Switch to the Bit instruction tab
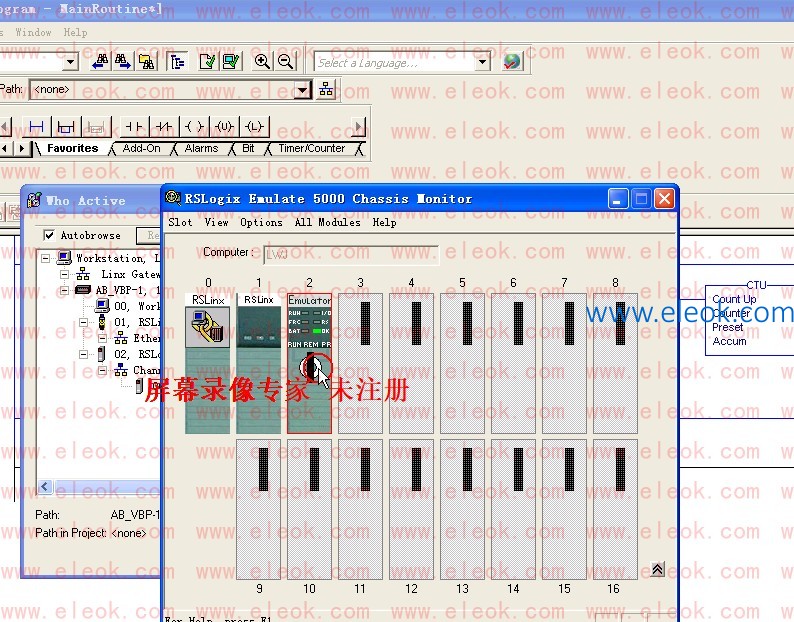The width and height of the screenshot is (794, 622). pyautogui.click(x=248, y=148)
